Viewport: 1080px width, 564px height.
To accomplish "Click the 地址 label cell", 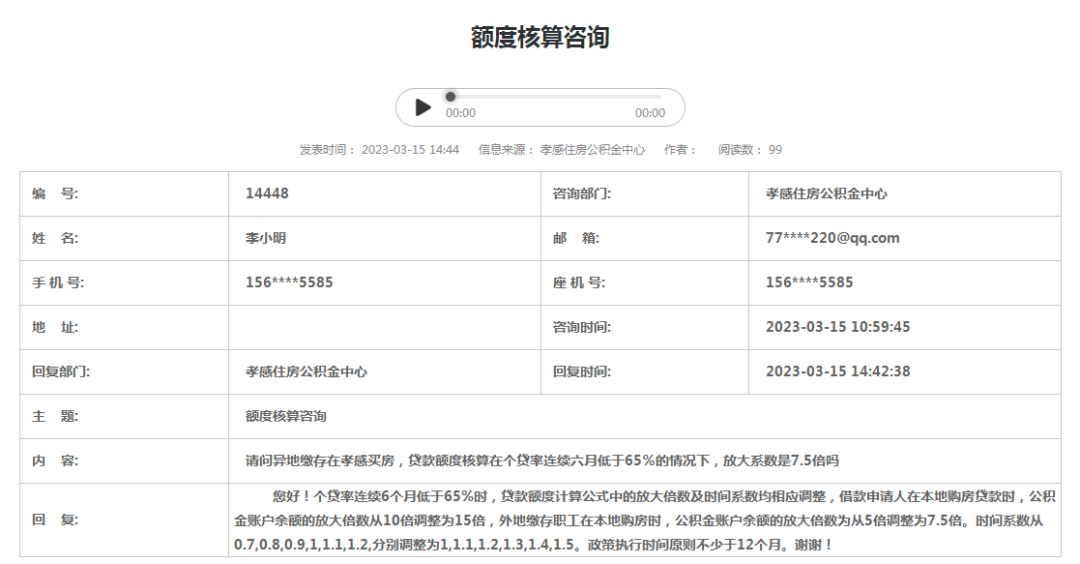I will click(124, 327).
